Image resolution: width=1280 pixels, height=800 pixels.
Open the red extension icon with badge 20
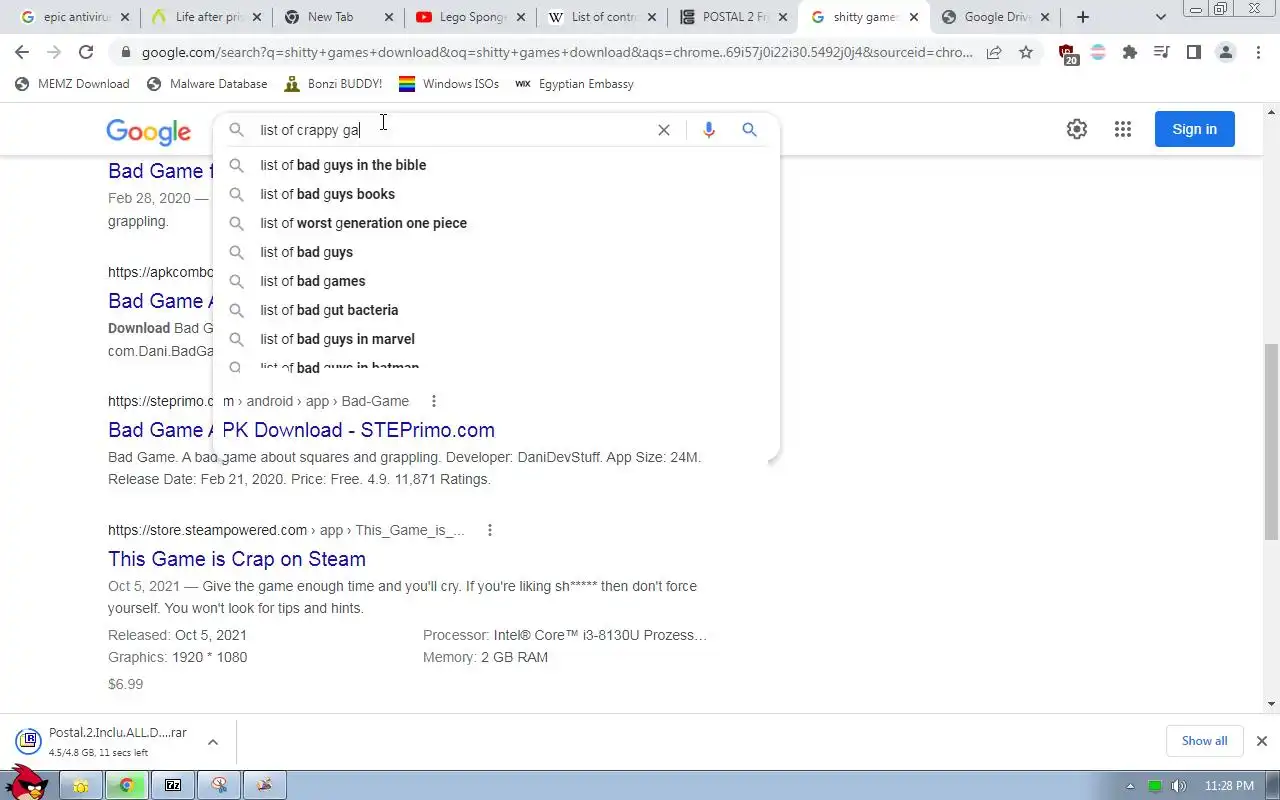pyautogui.click(x=1067, y=54)
